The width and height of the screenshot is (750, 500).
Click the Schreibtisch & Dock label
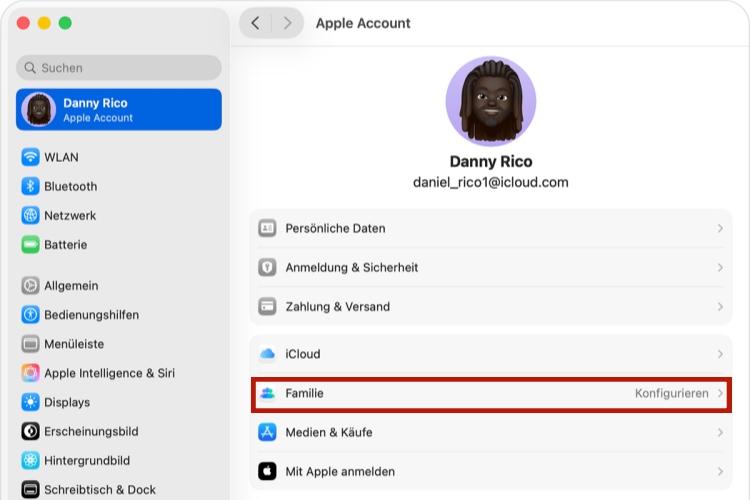tap(100, 490)
